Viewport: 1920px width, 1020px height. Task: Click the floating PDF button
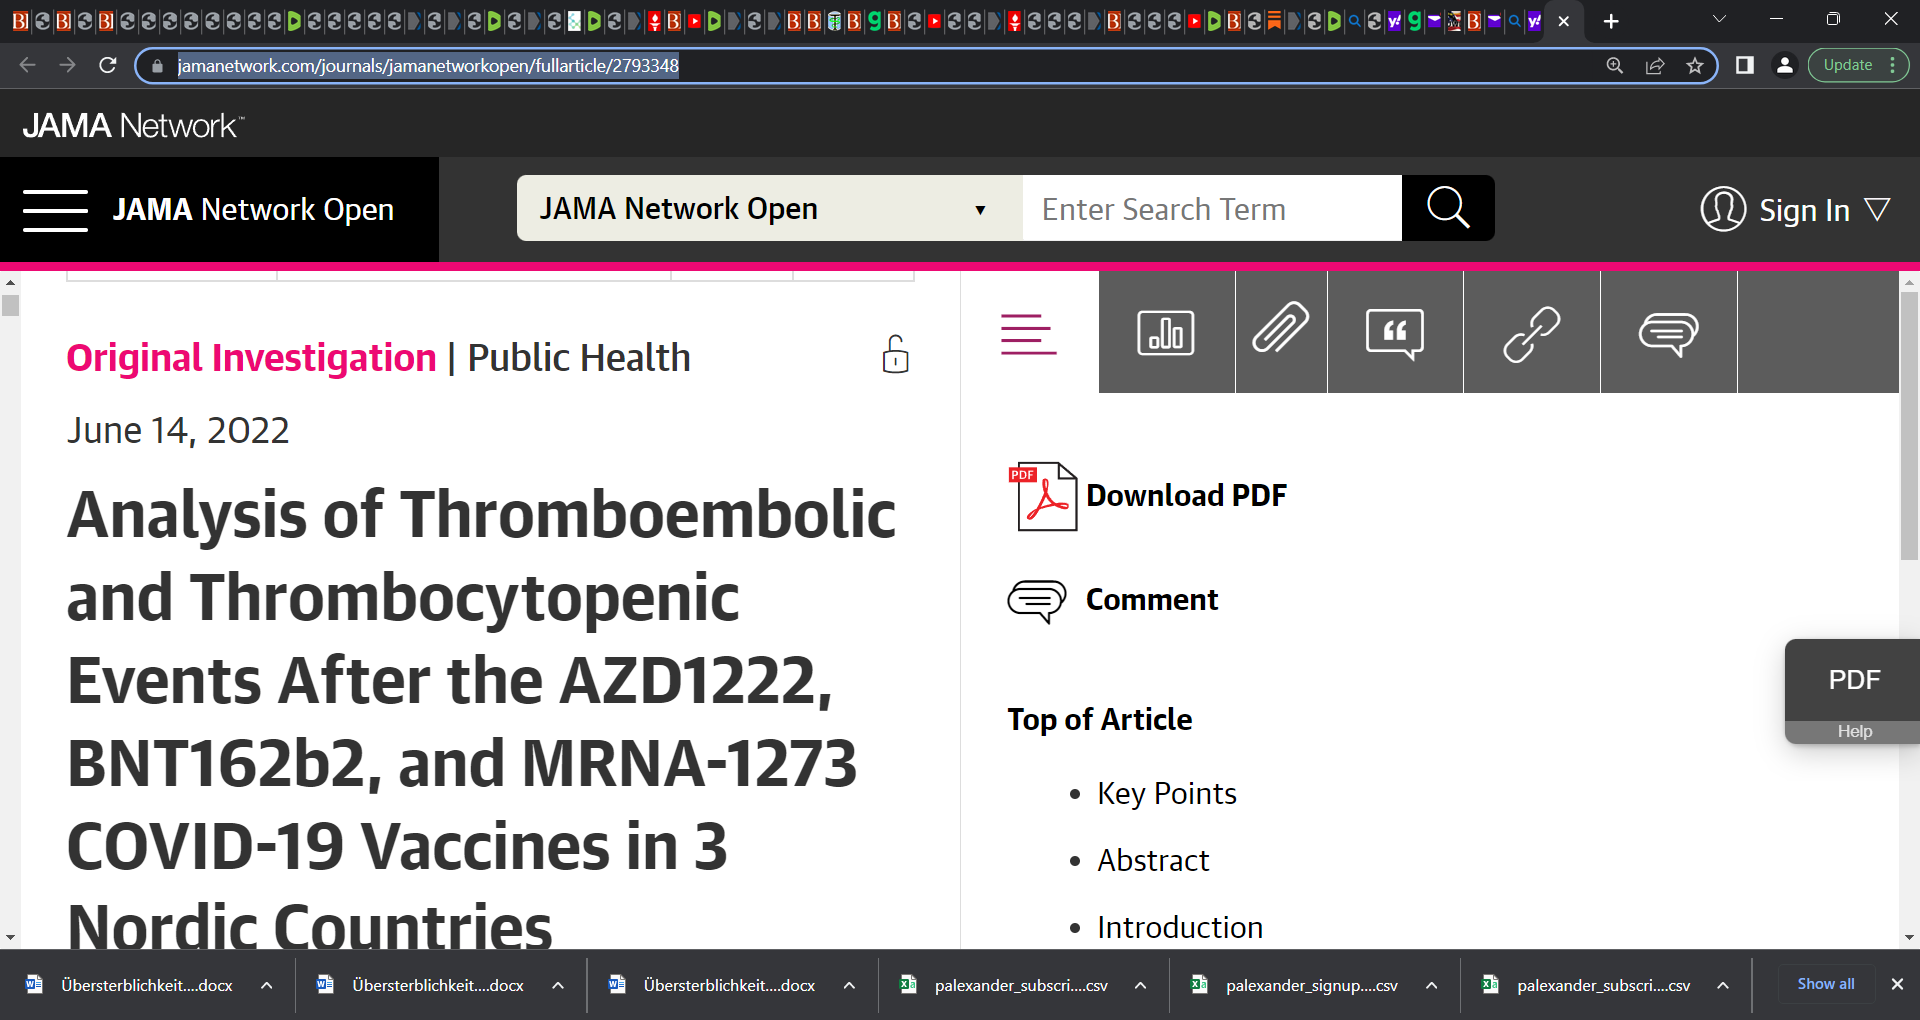1853,680
